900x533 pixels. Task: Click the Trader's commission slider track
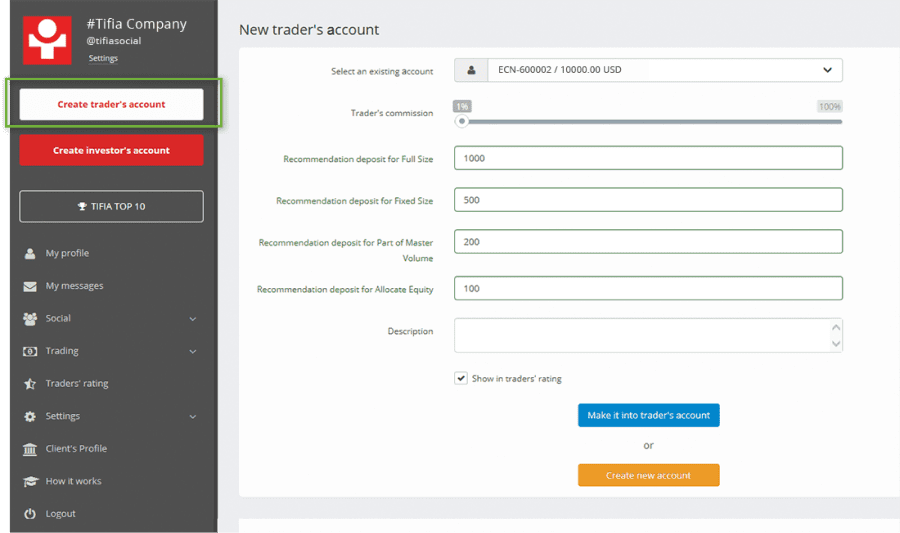click(651, 122)
